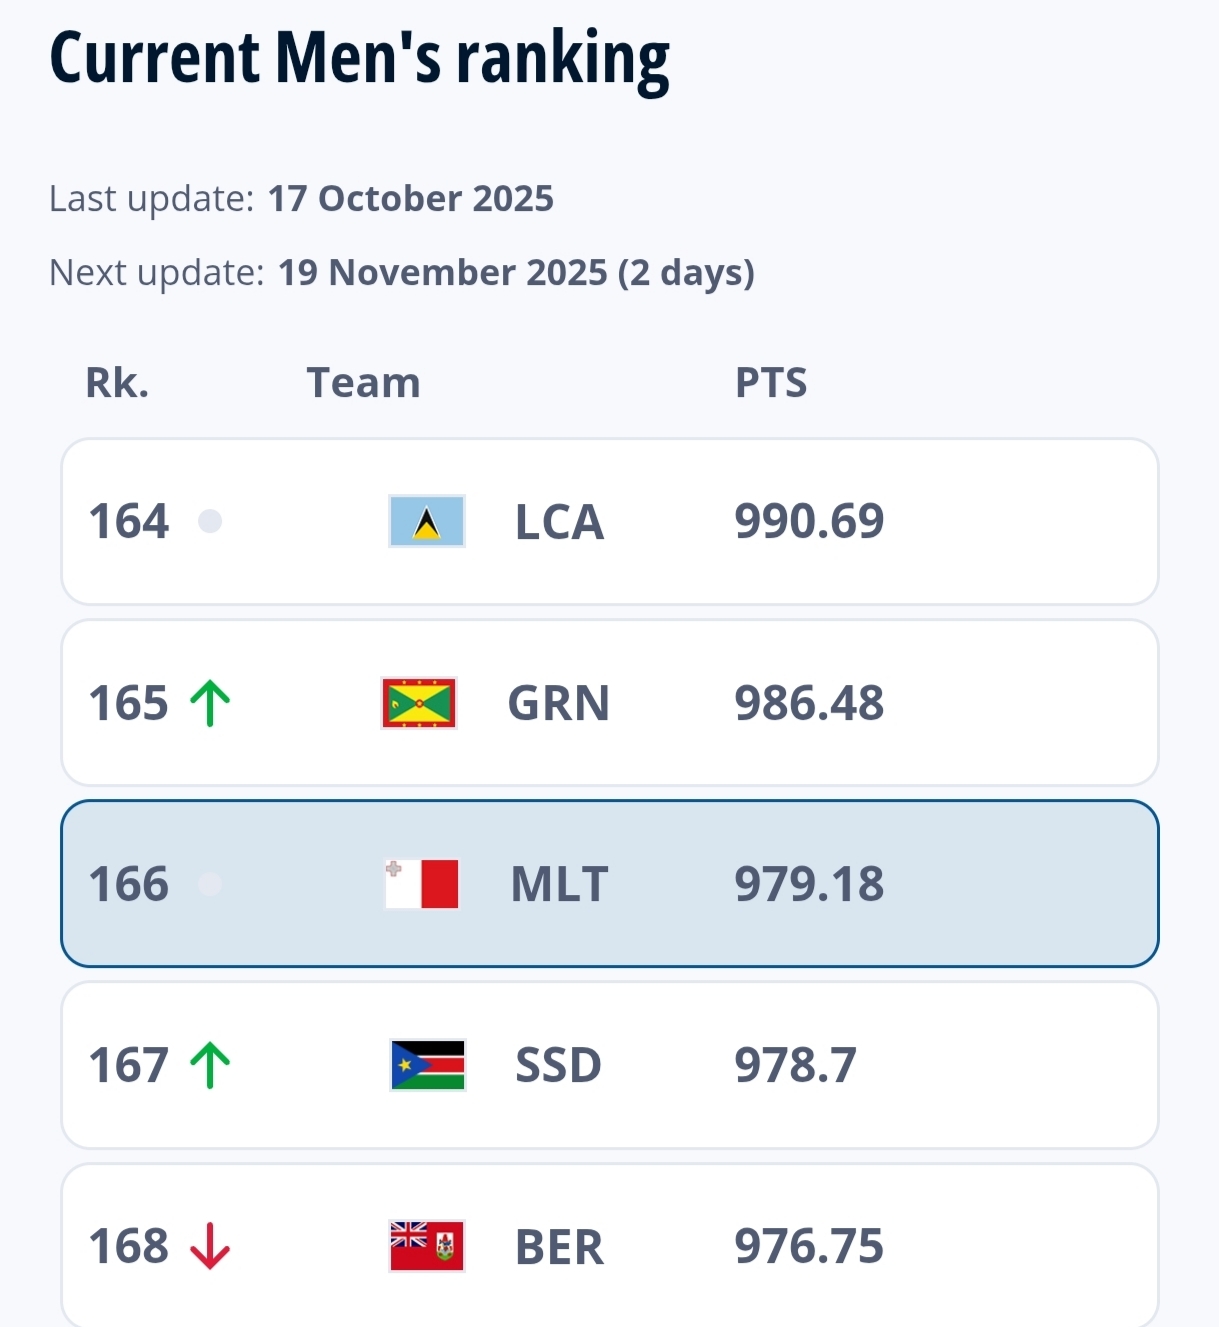Click the red down arrow beside rank 168

pyautogui.click(x=211, y=1246)
